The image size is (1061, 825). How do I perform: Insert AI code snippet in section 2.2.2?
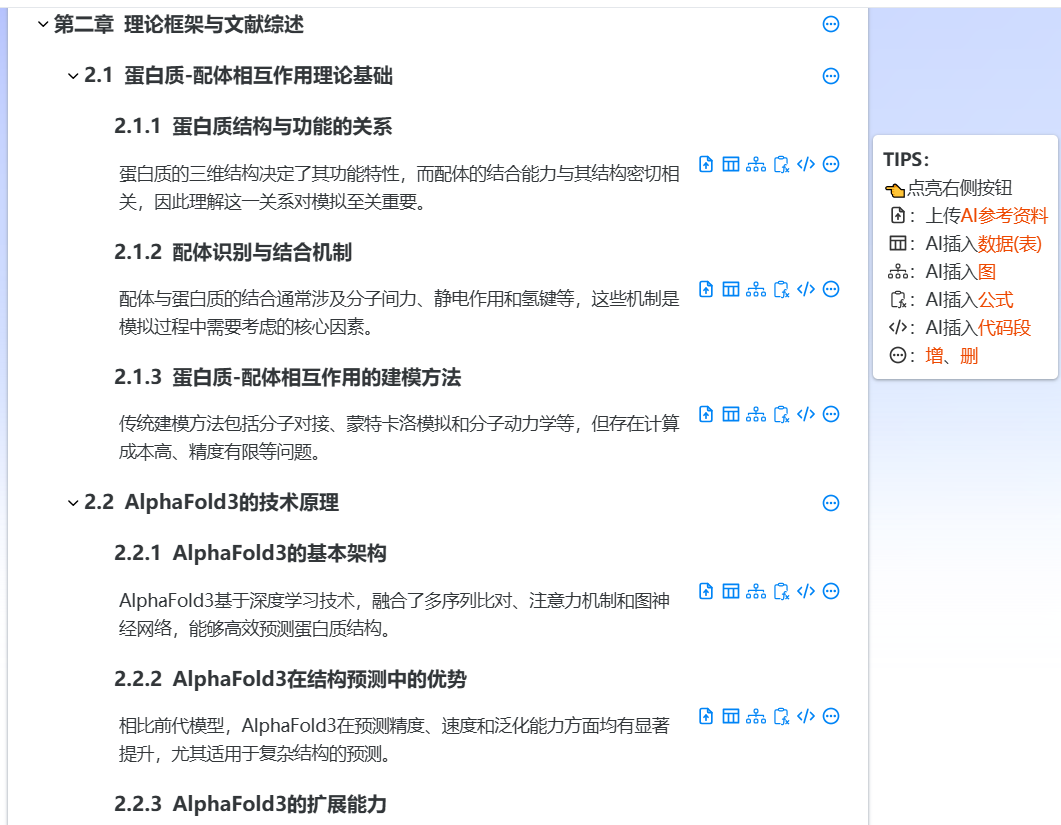coord(806,717)
